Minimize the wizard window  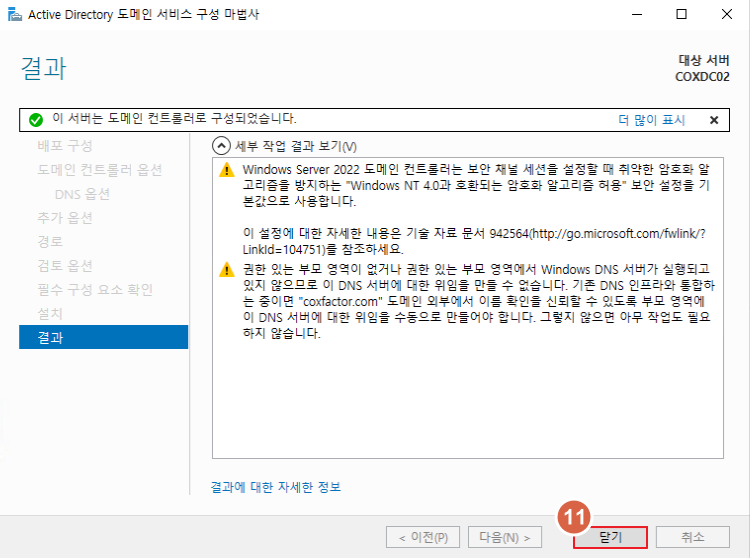click(637, 14)
